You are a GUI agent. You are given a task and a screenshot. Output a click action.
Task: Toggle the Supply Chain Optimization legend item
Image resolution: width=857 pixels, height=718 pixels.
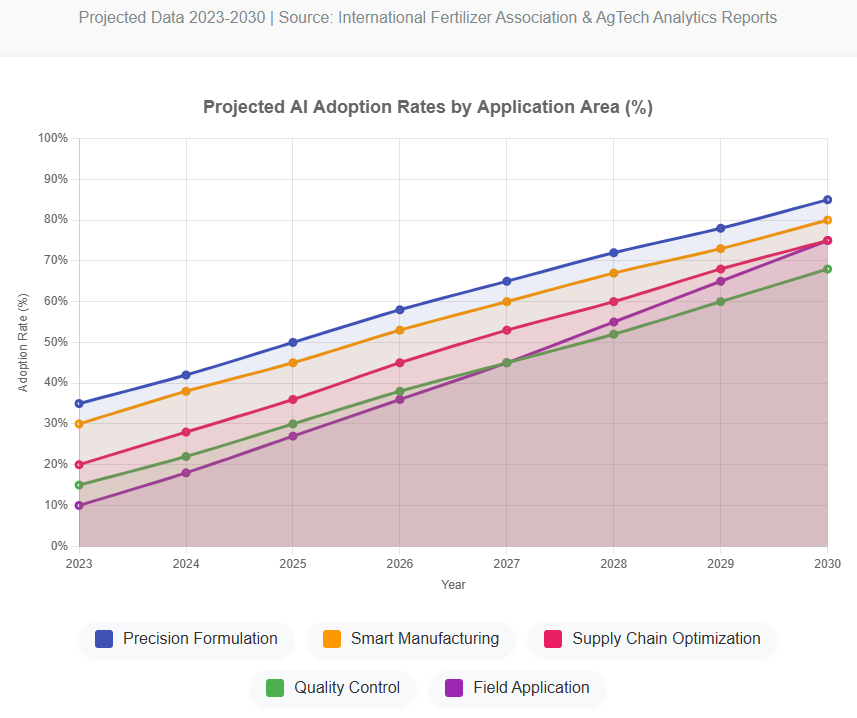tap(652, 639)
